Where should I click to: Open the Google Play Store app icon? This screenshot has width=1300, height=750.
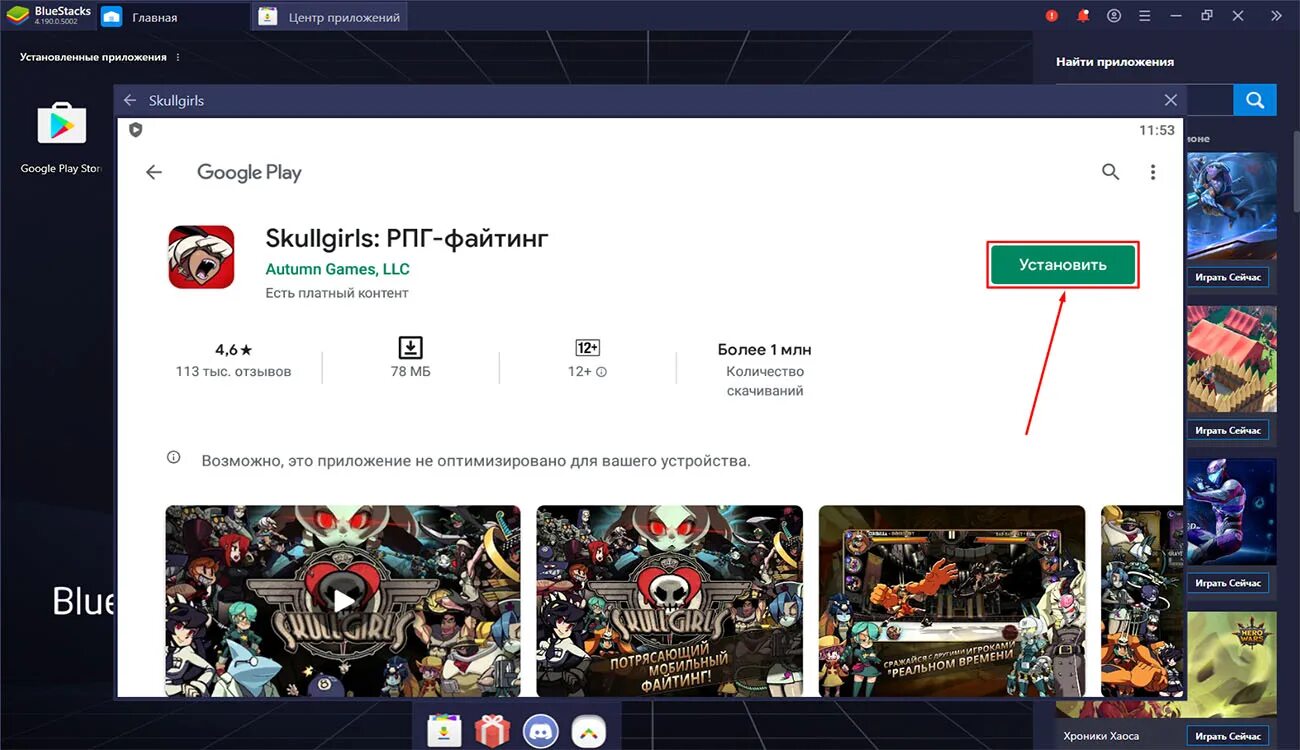[x=62, y=124]
